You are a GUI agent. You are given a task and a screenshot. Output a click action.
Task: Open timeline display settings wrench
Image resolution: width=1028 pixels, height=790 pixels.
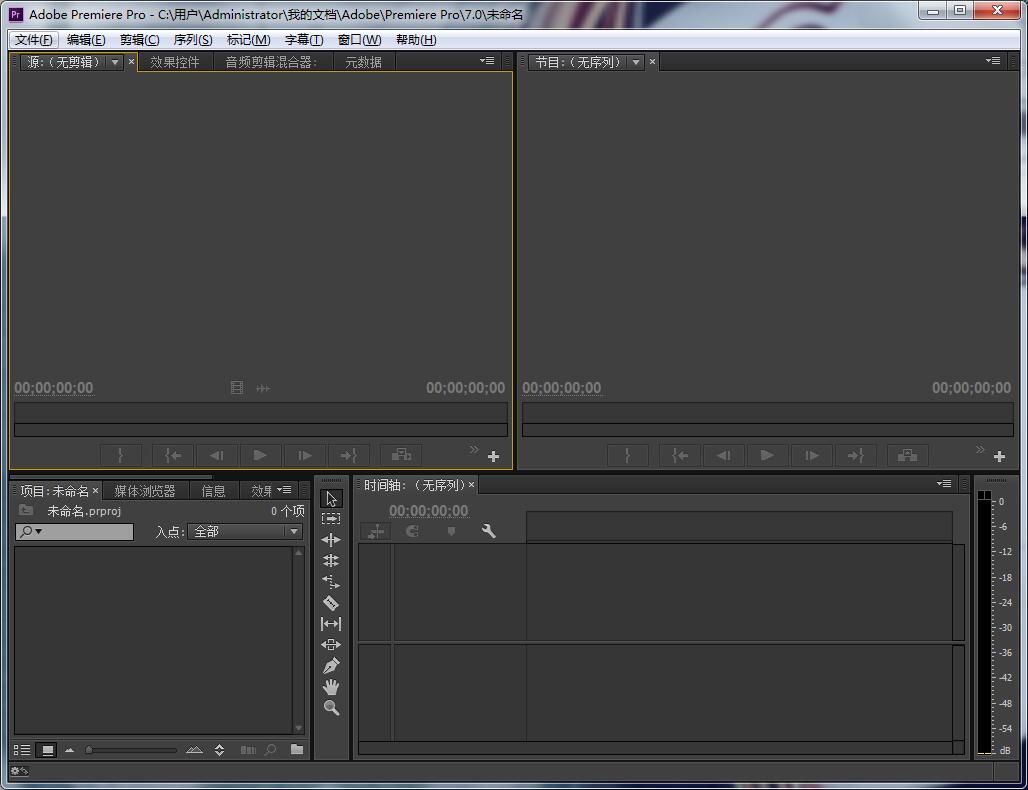(488, 531)
